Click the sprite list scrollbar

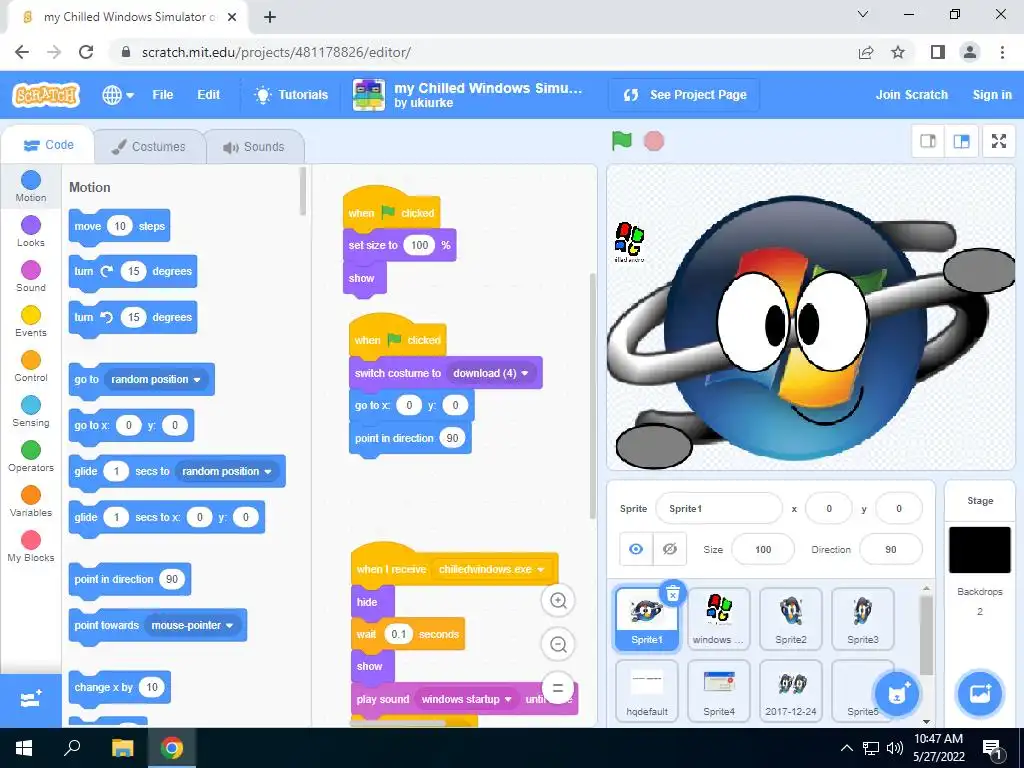click(926, 637)
